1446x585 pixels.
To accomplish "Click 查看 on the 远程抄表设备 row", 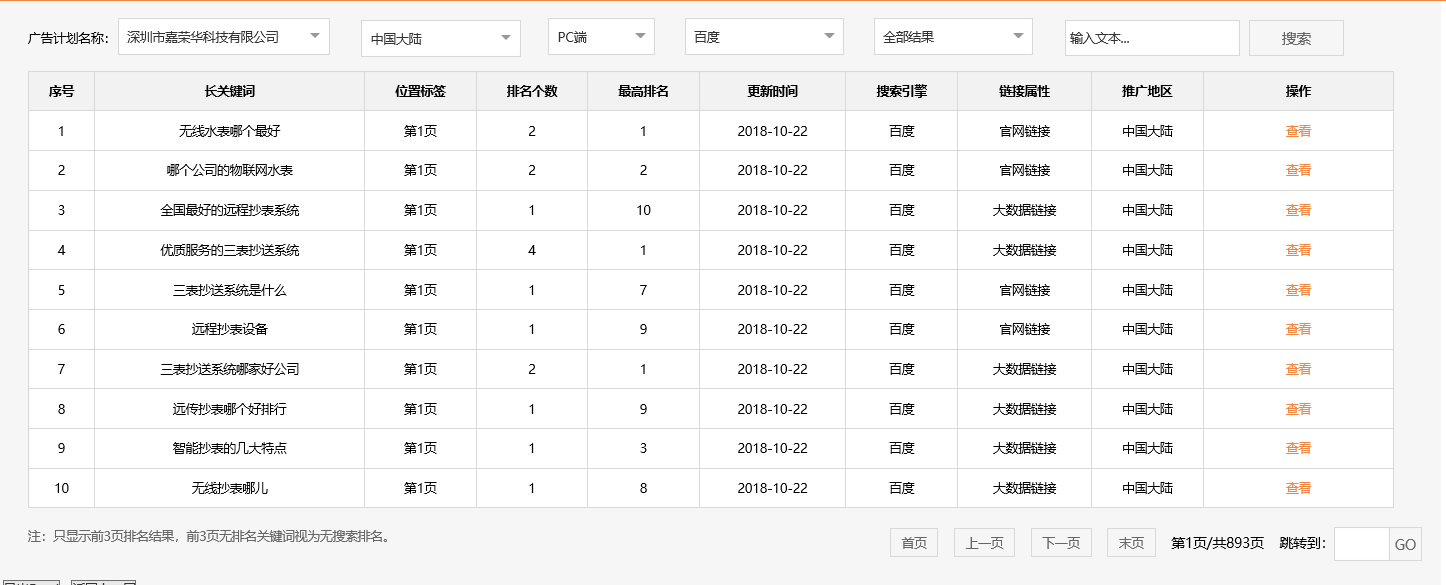I will (1297, 329).
